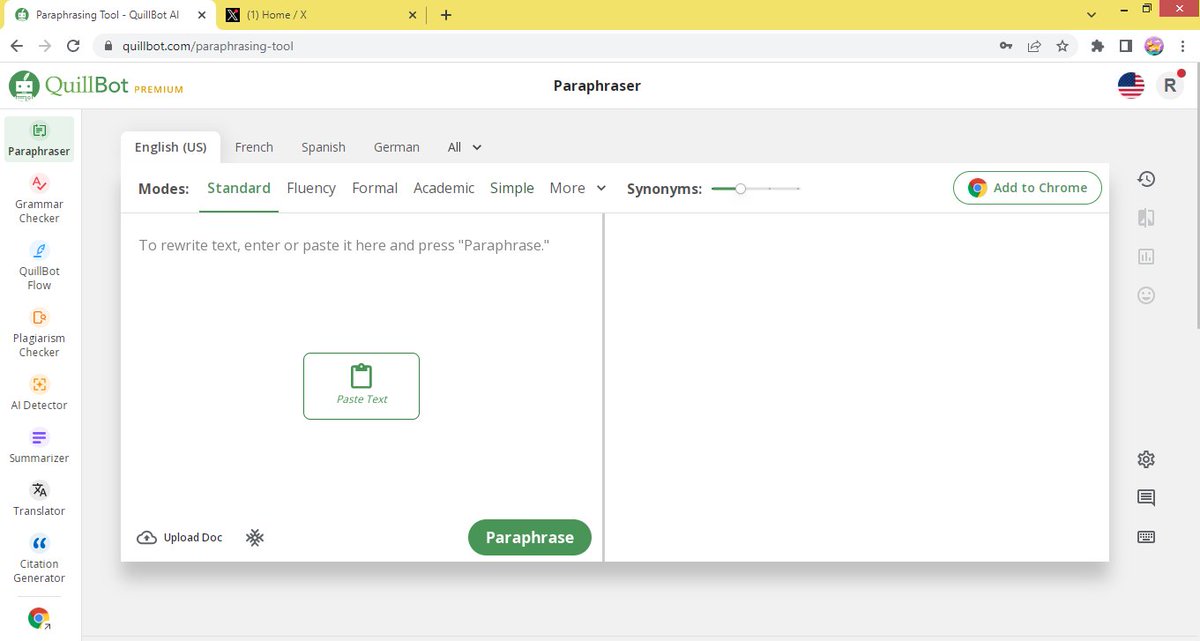Click tab search chevron in title bar
Screen dimensions: 1200x641
[x=1091, y=15]
